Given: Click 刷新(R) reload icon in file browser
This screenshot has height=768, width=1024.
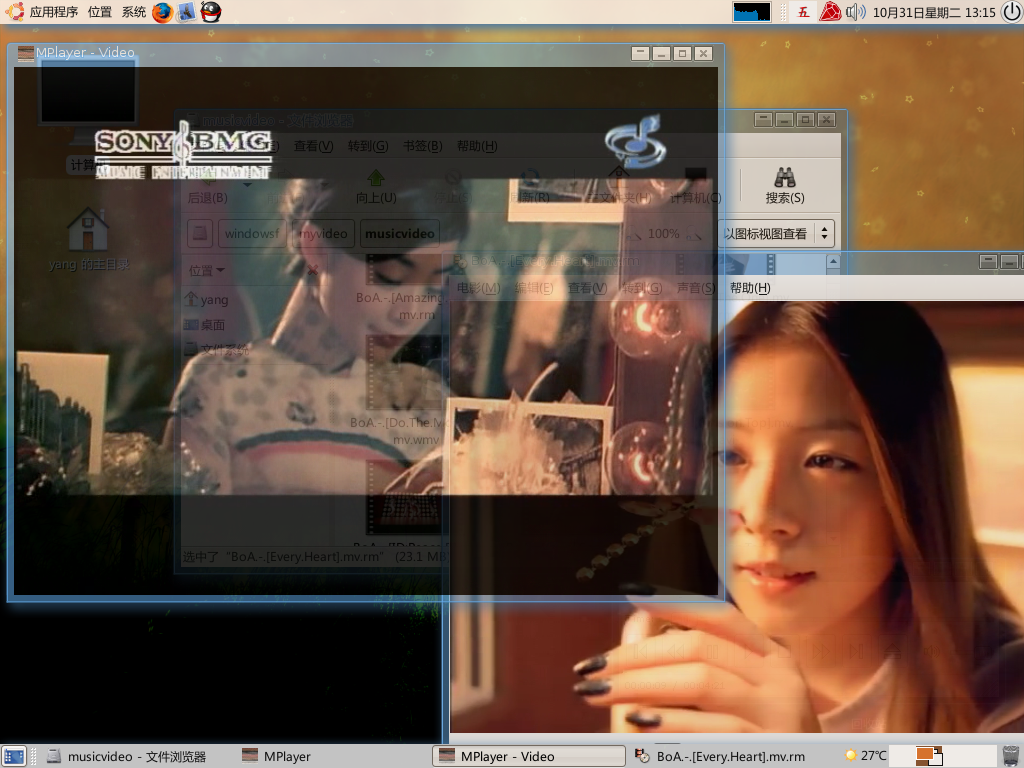Looking at the screenshot, I should 530,186.
